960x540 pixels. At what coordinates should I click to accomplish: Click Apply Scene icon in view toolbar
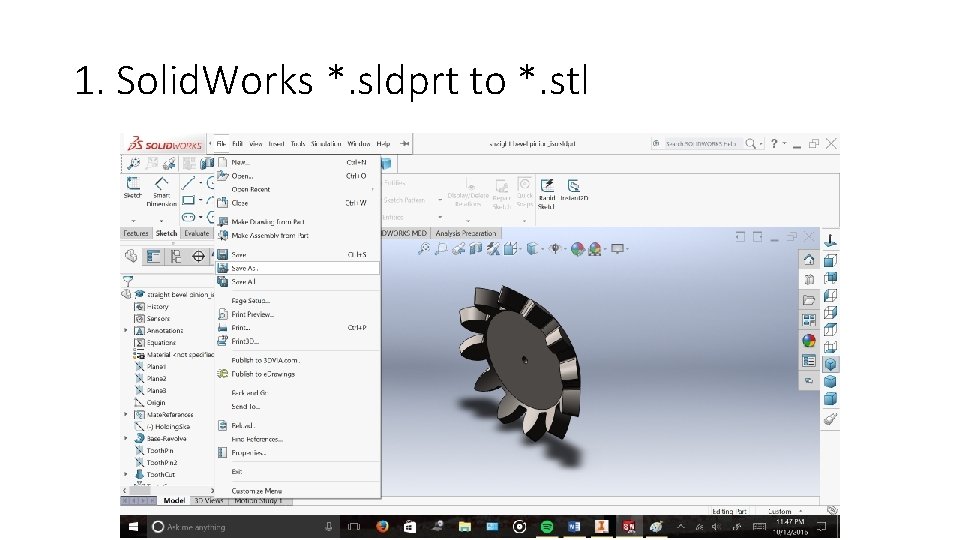tap(594, 249)
